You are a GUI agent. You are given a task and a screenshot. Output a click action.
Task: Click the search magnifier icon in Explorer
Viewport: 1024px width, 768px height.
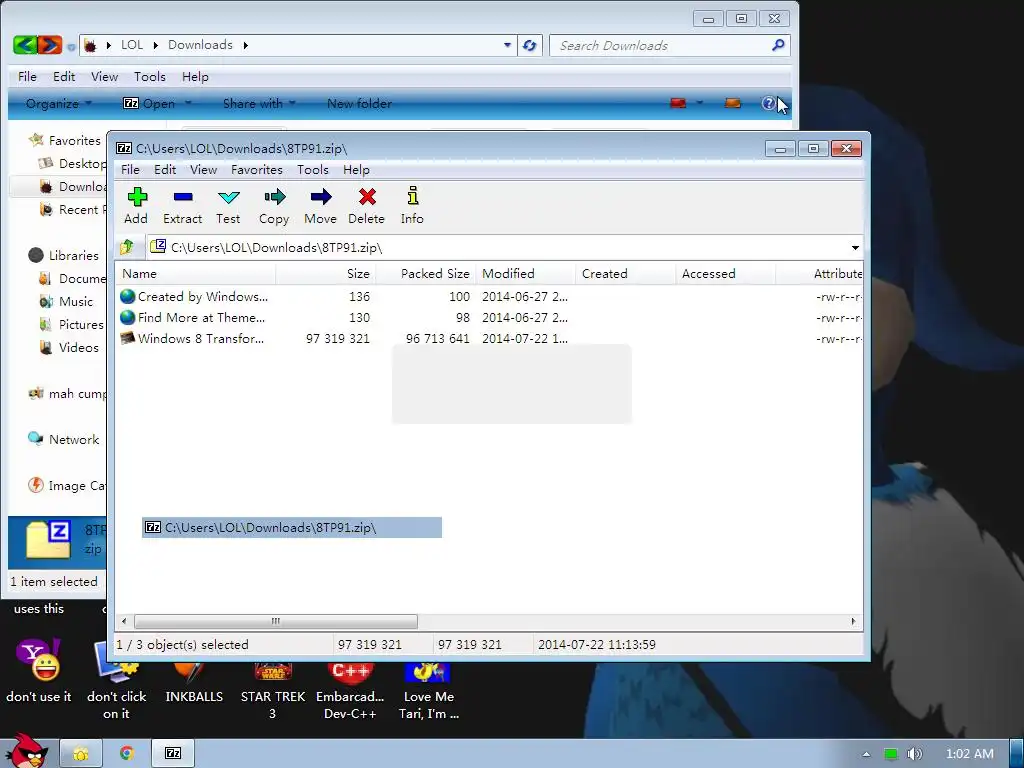(x=778, y=45)
